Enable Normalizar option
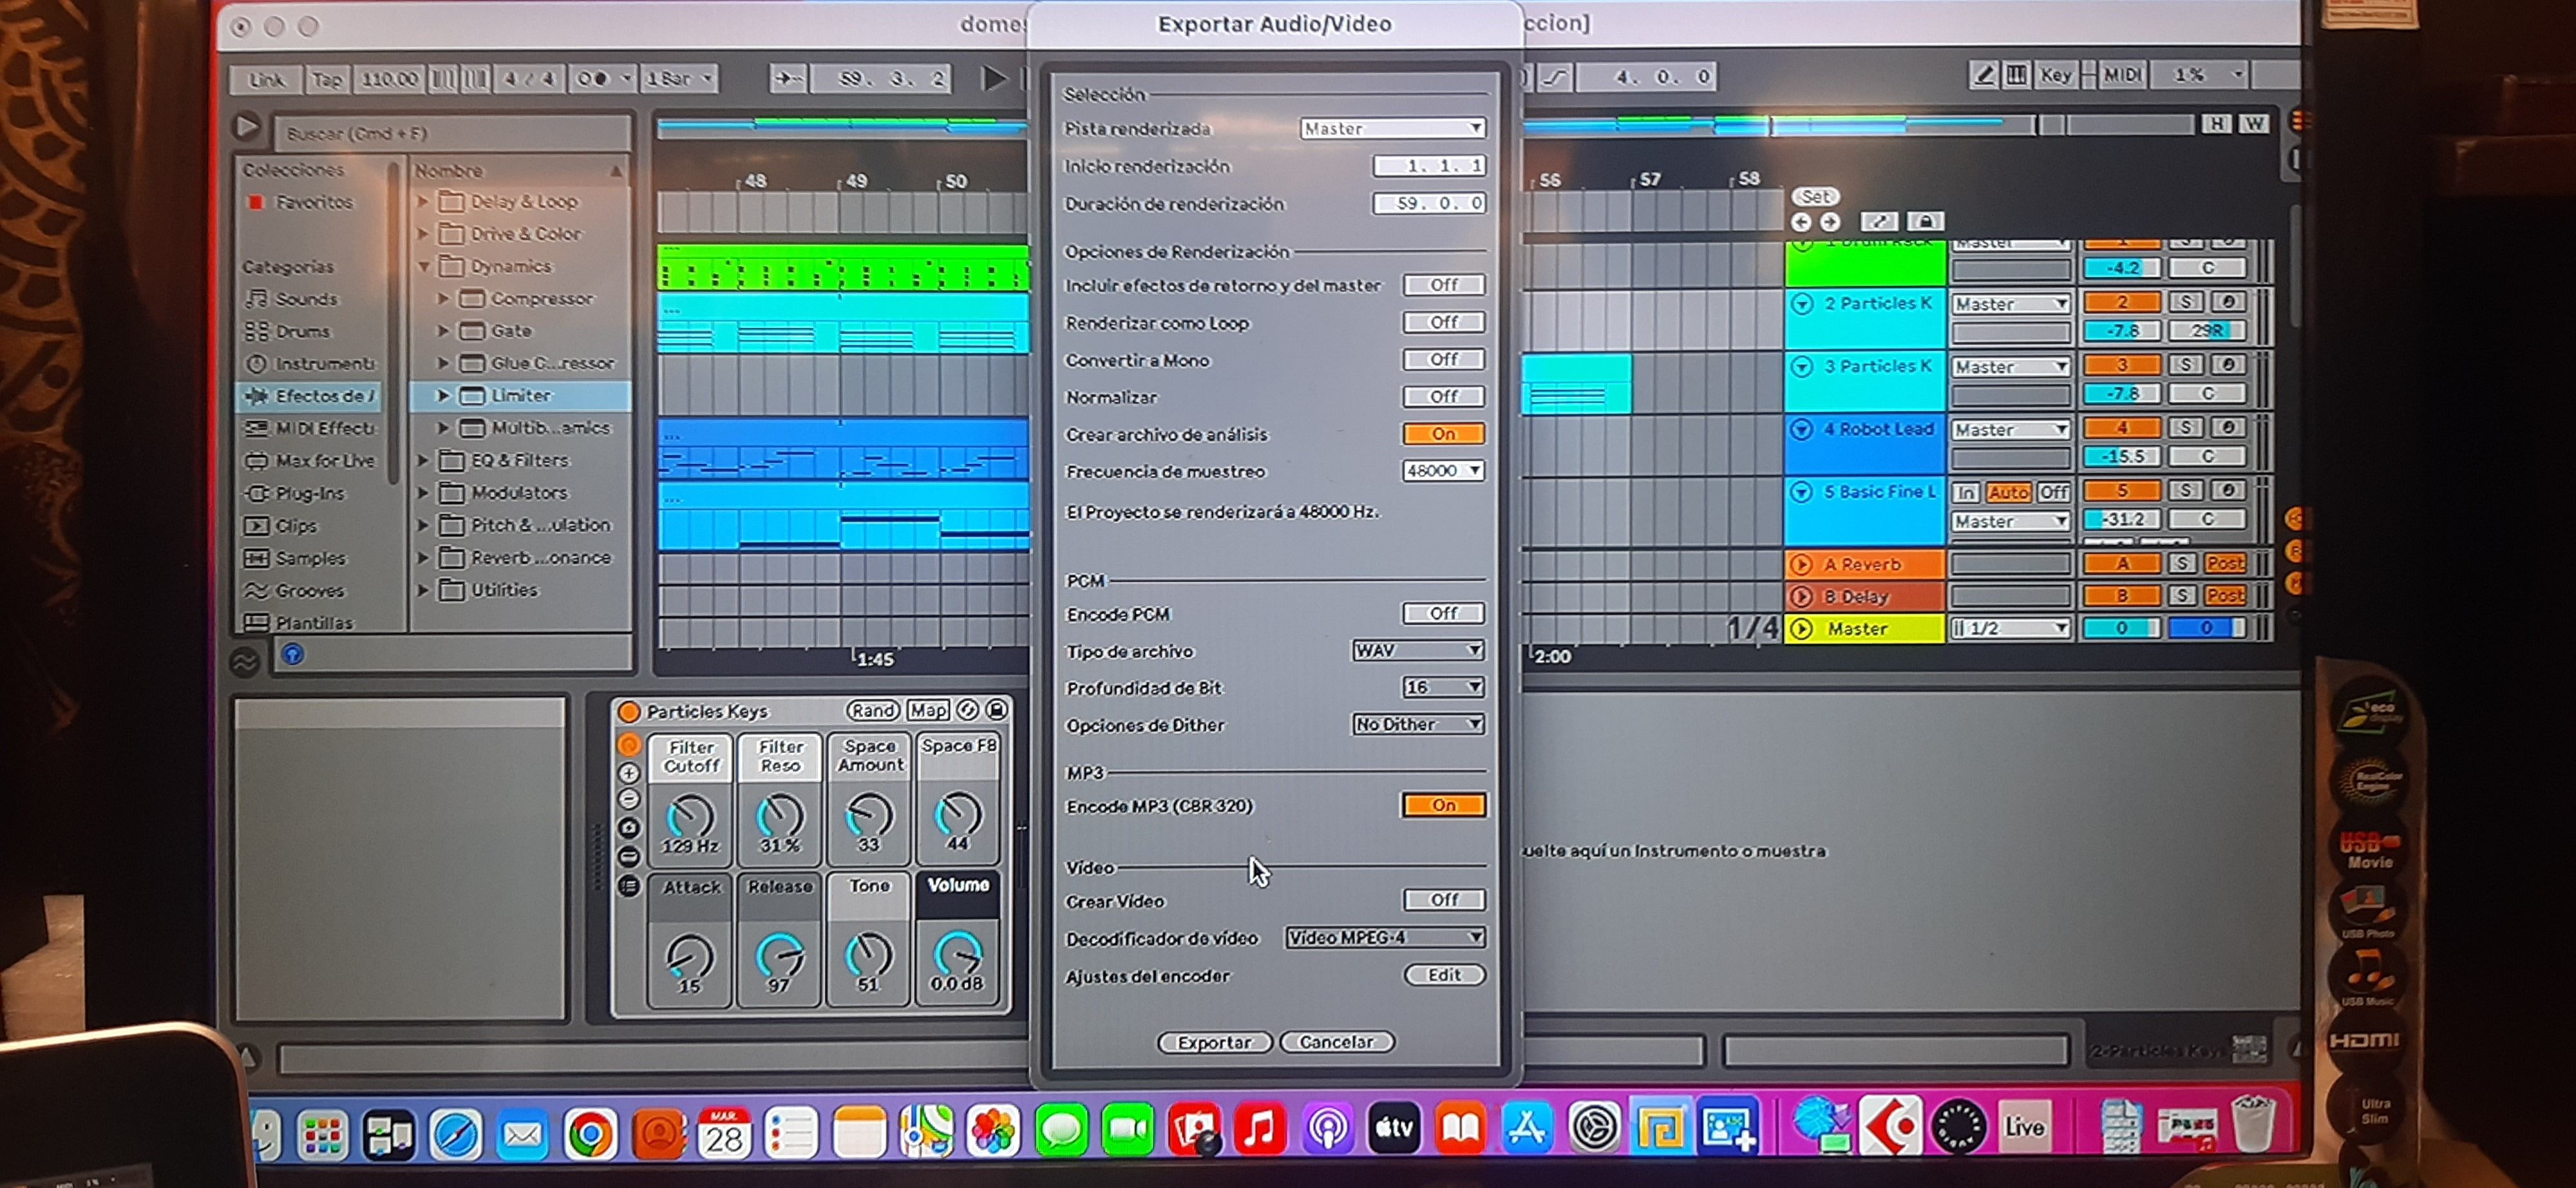 coord(1443,396)
